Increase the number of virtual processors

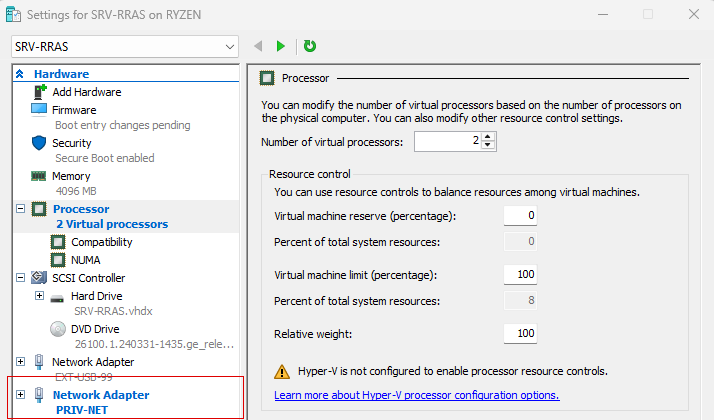(x=488, y=137)
